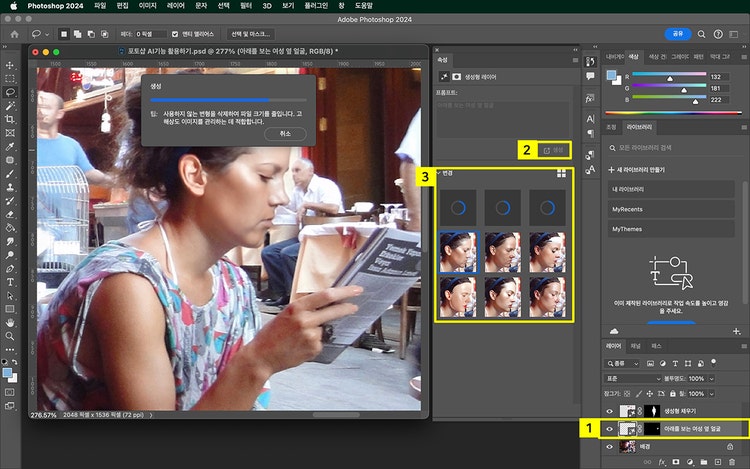Hide the 생성형 채우기 layer

click(609, 410)
